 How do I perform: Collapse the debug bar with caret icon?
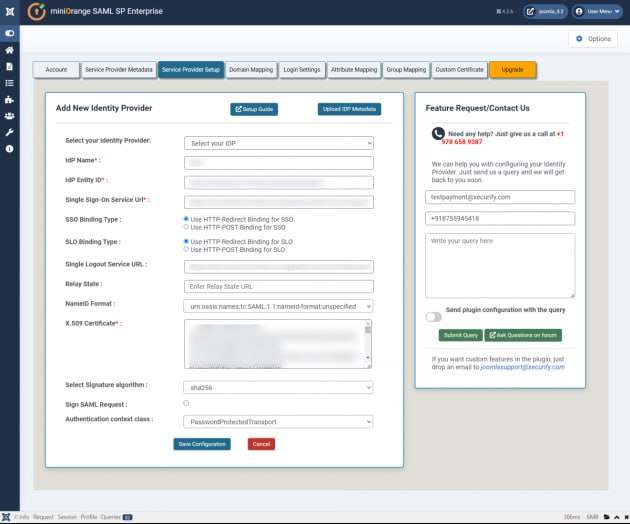(x=617, y=517)
